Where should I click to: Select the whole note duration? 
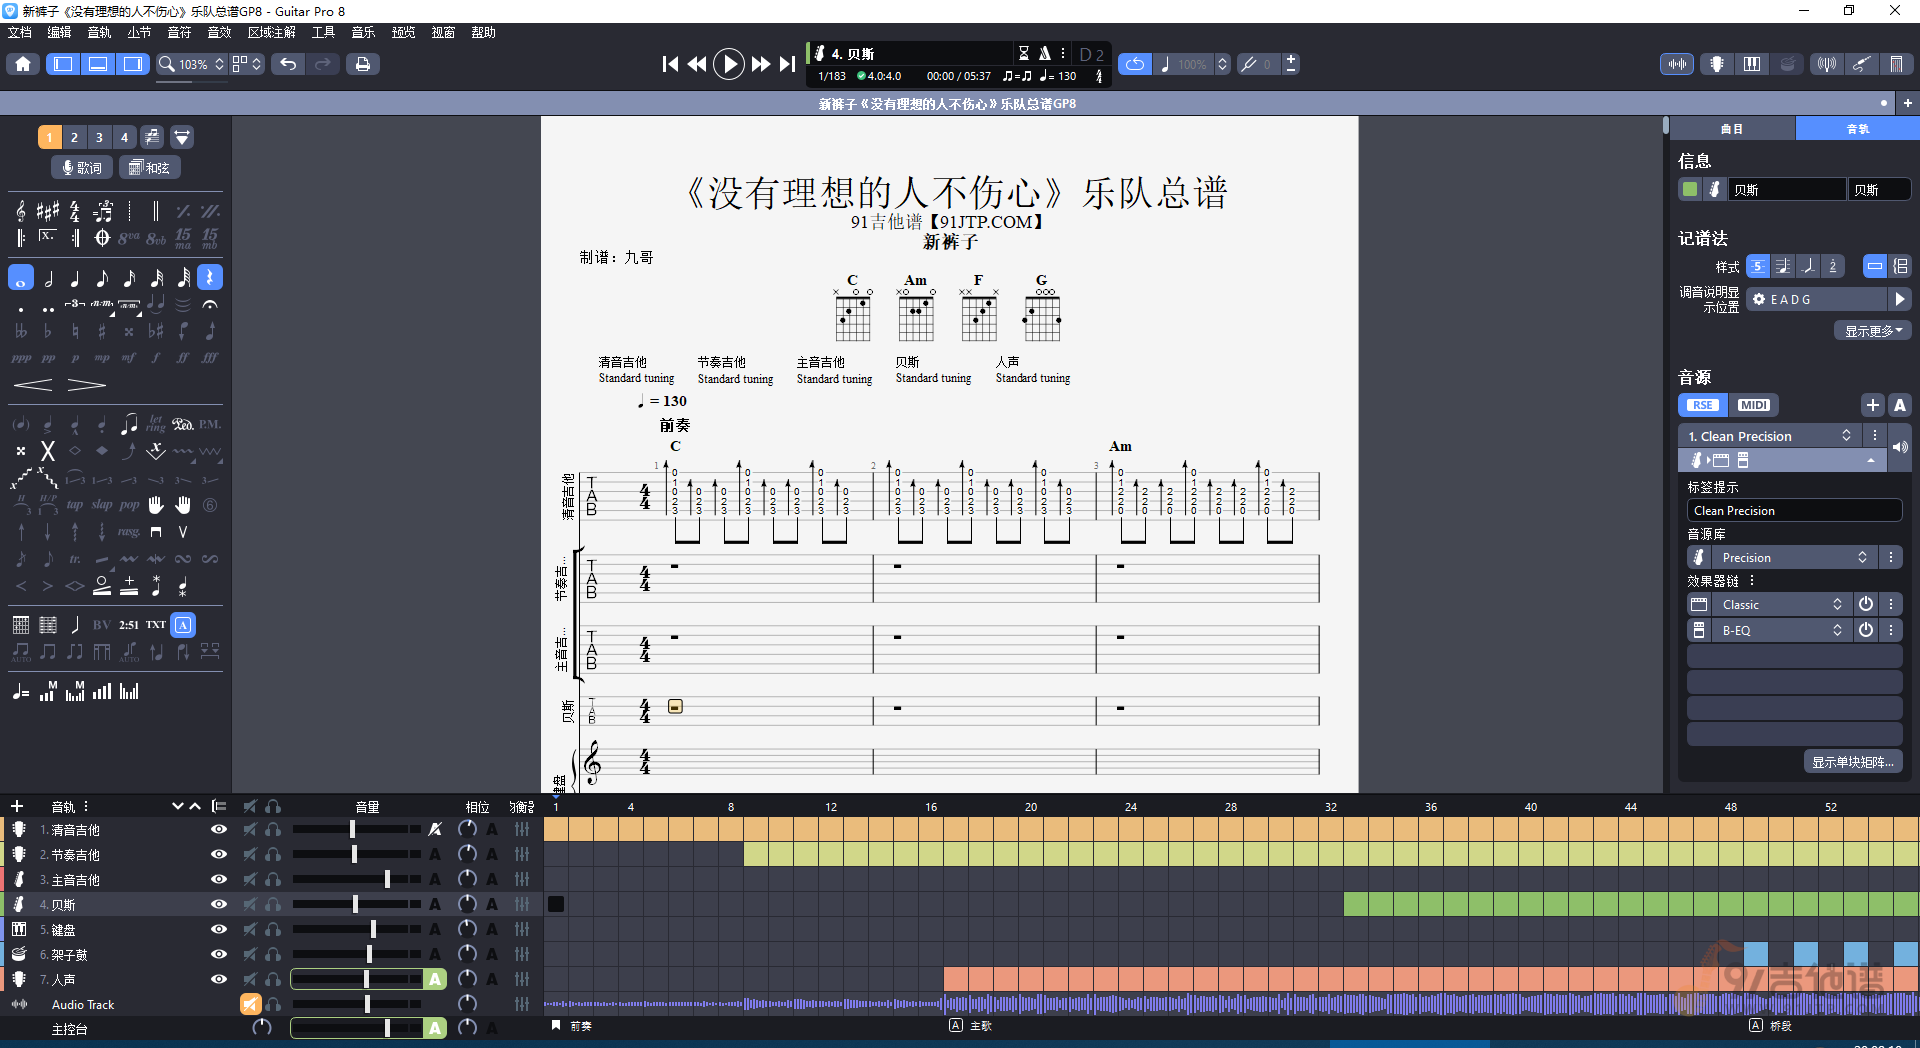[21, 278]
